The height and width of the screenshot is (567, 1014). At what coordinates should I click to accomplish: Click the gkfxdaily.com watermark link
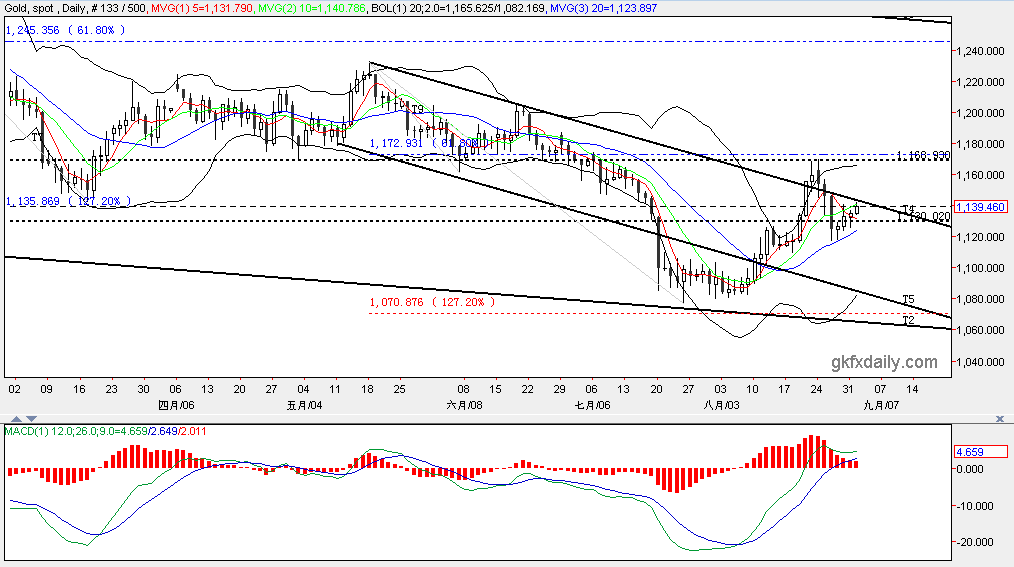point(884,362)
